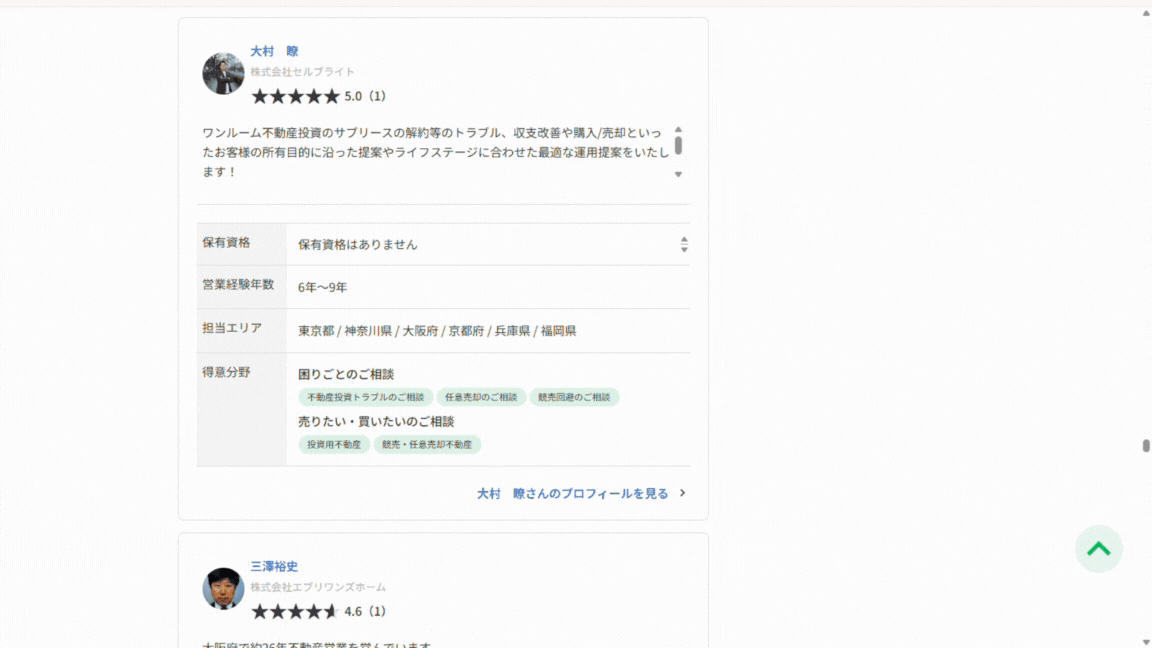
Task: Click the small arrows beside 保有資格はありません
Action: [684, 243]
